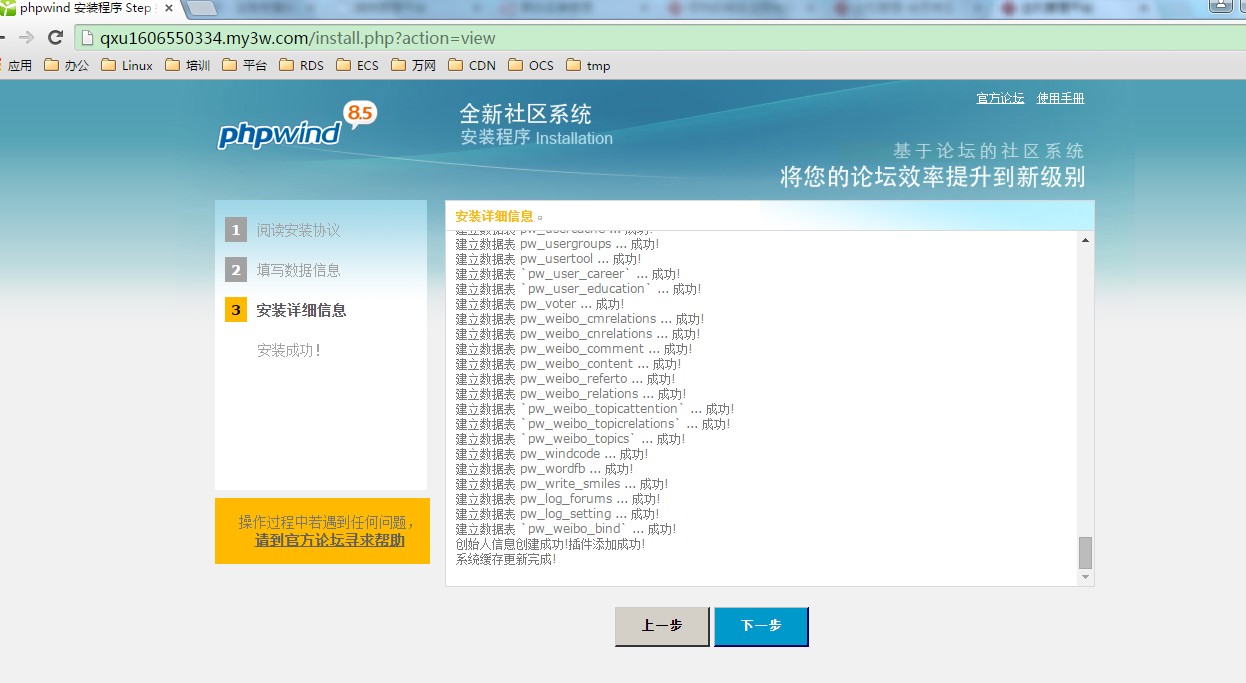Image resolution: width=1246 pixels, height=683 pixels.
Task: Open the 平台 bookmark folder
Action: click(x=245, y=66)
